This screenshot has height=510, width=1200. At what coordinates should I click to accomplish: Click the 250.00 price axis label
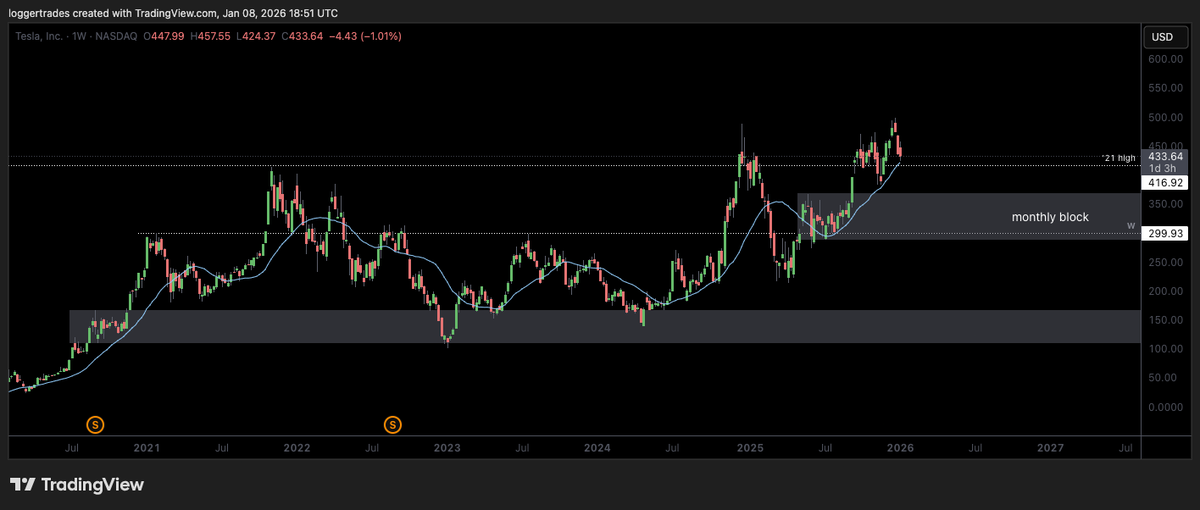[x=1165, y=262]
